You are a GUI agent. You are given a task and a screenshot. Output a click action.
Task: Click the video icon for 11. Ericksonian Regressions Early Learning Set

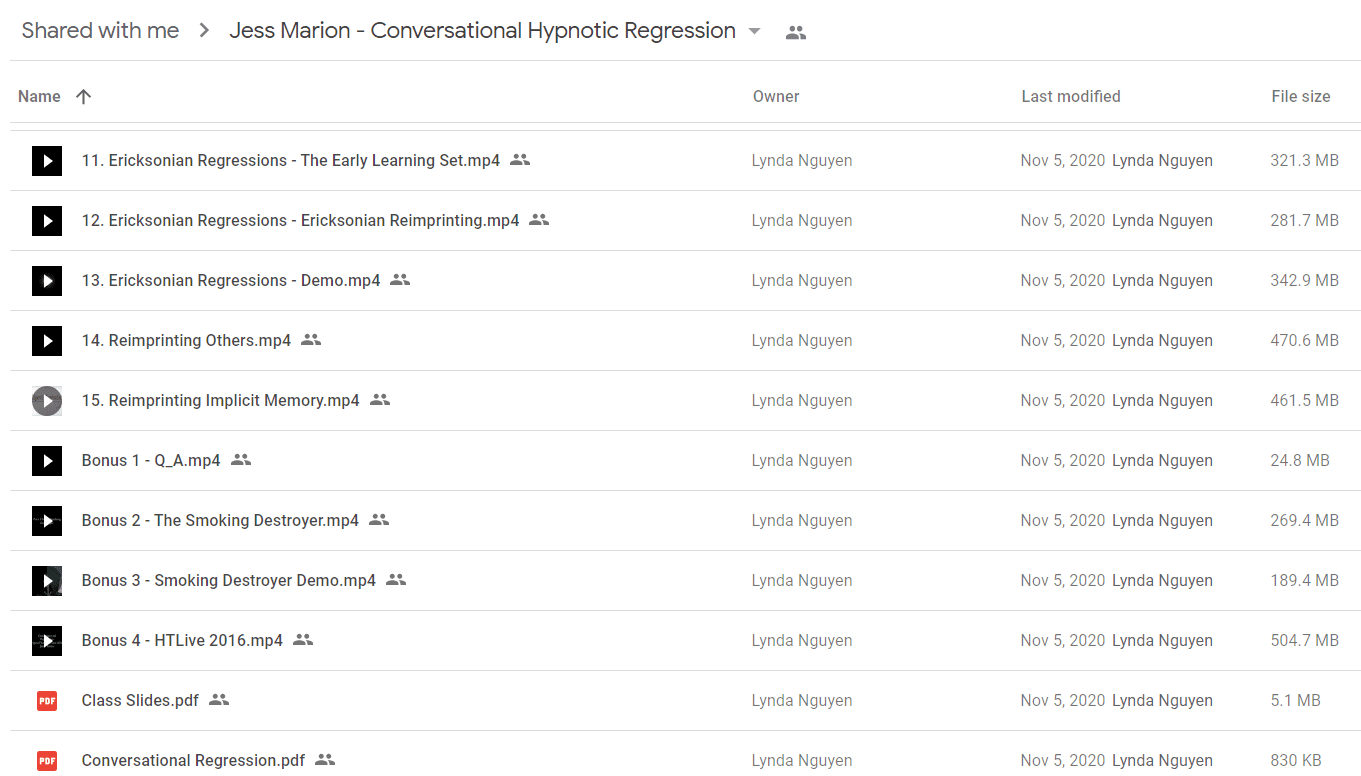pos(47,160)
